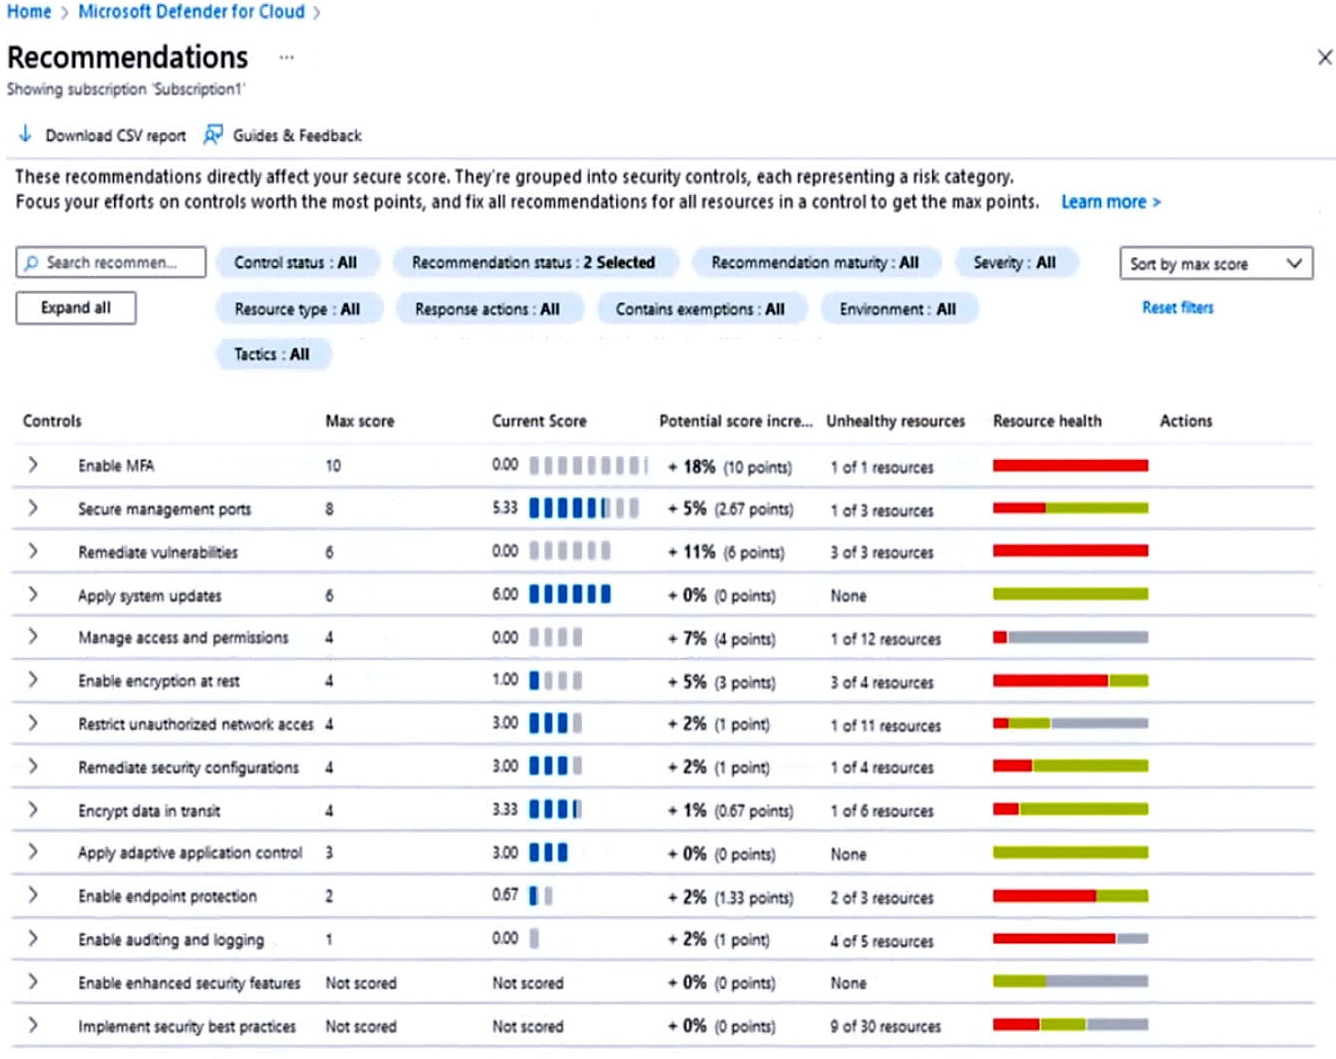Expand the Enable auditing and logging row
1336x1059 pixels.
pyautogui.click(x=33, y=939)
